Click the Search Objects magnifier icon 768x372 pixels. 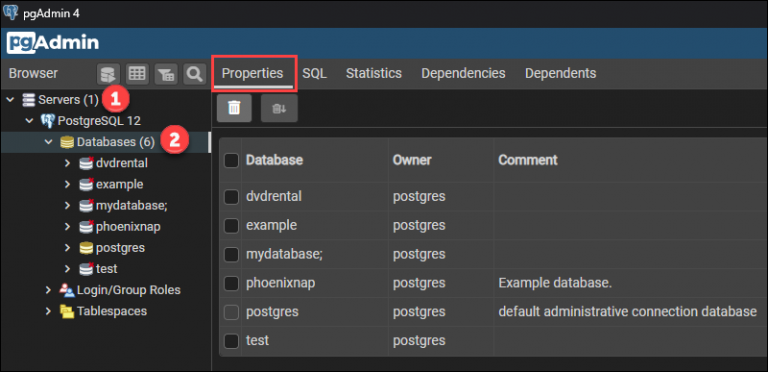coord(194,74)
